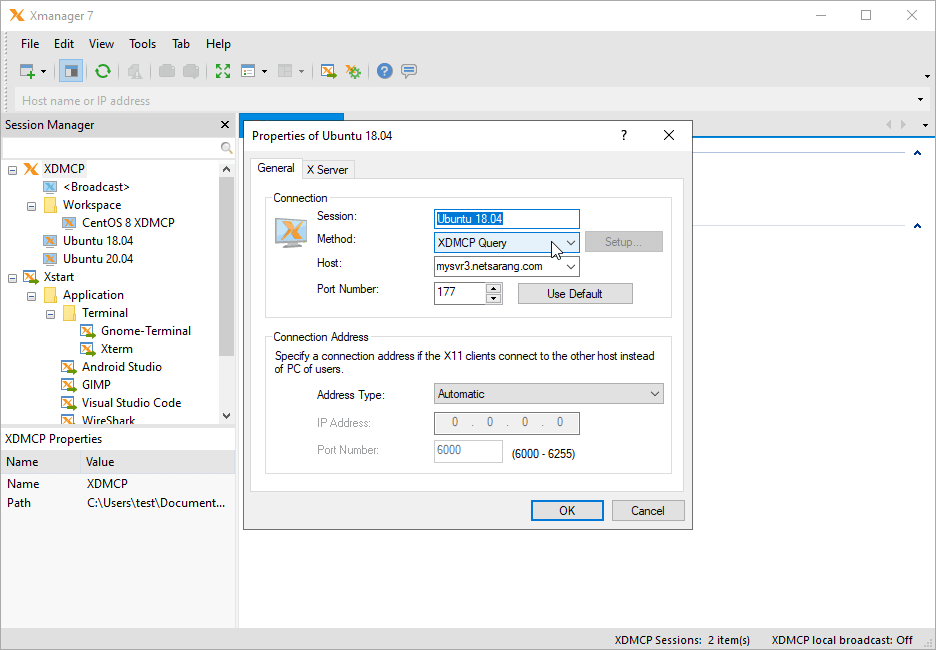Click the green Full Screen arrows icon

pos(223,71)
